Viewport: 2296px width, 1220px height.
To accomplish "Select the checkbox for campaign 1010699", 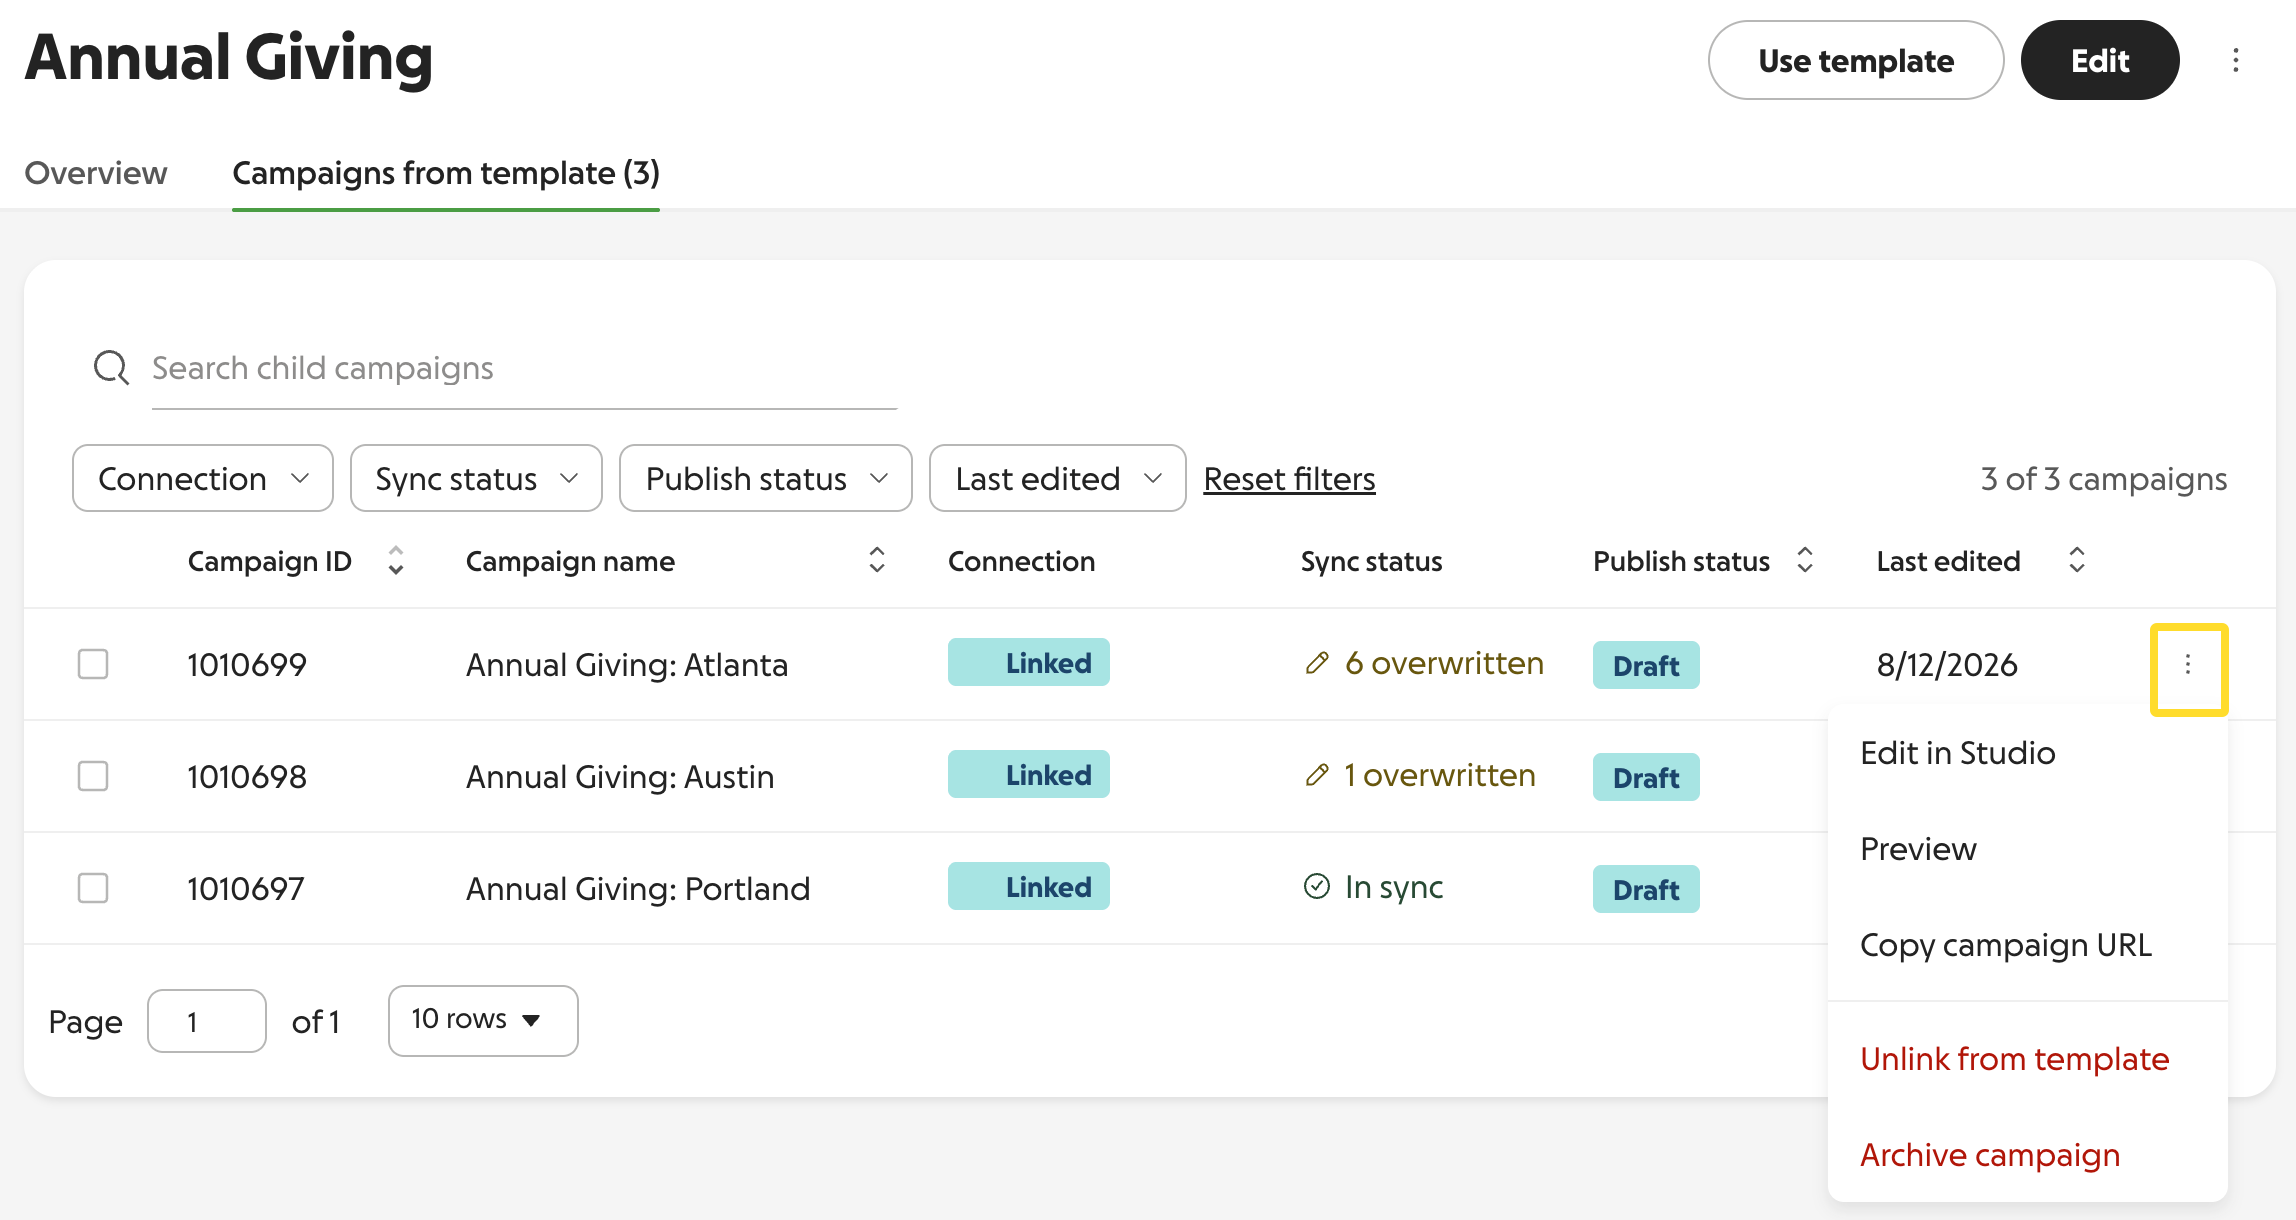I will 93,664.
